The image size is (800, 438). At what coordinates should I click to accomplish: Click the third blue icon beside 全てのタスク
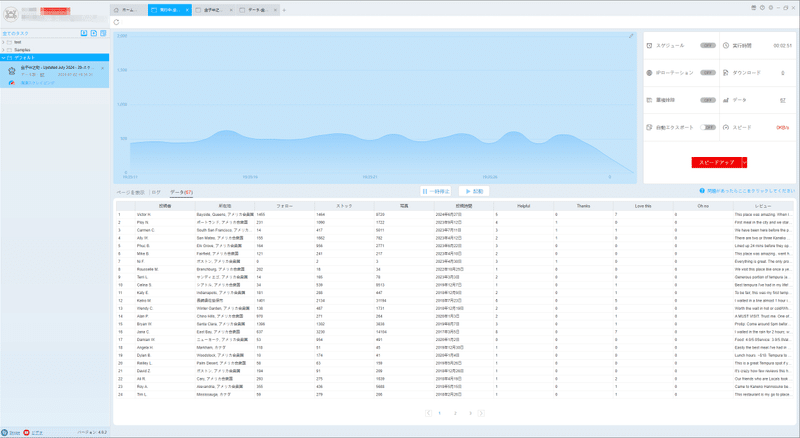(103, 33)
